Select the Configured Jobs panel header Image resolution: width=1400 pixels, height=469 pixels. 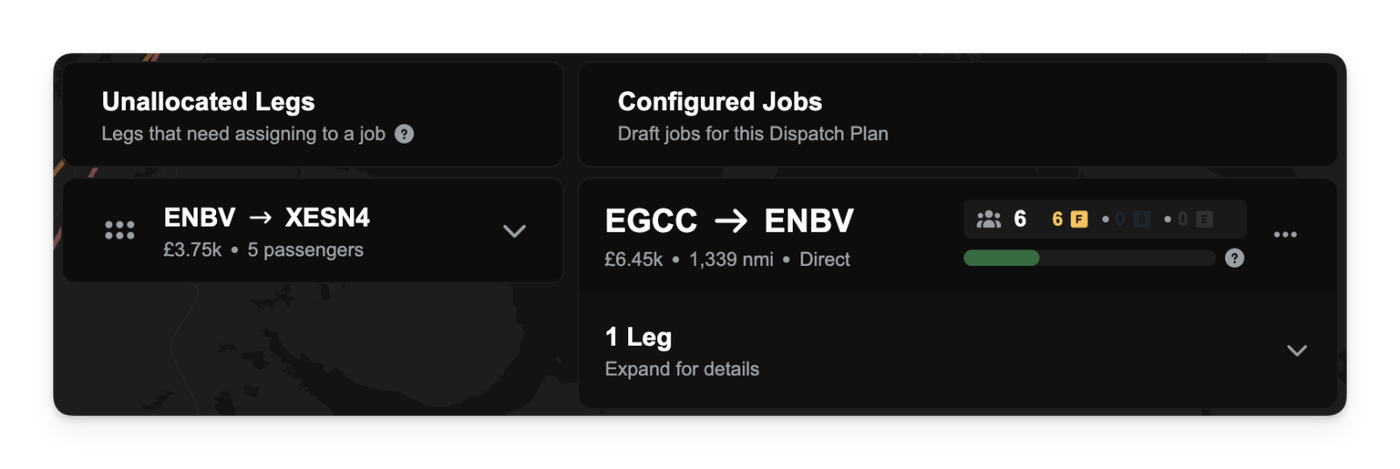coord(720,102)
